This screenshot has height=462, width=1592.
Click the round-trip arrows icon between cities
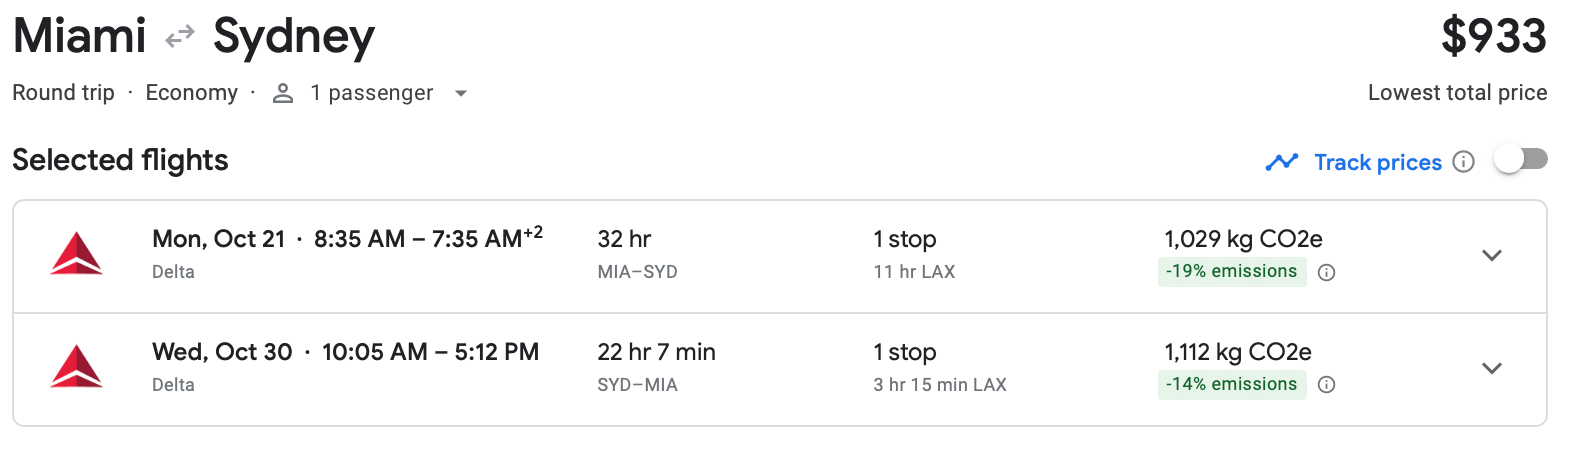coord(180,38)
